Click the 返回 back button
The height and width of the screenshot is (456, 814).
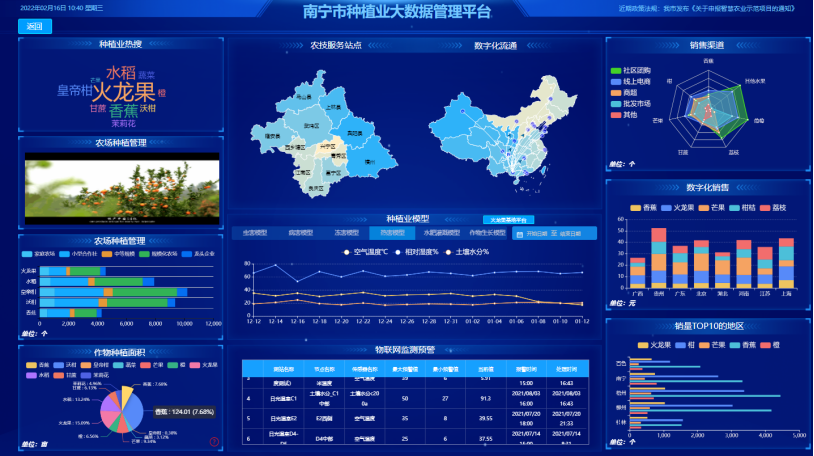tap(34, 27)
